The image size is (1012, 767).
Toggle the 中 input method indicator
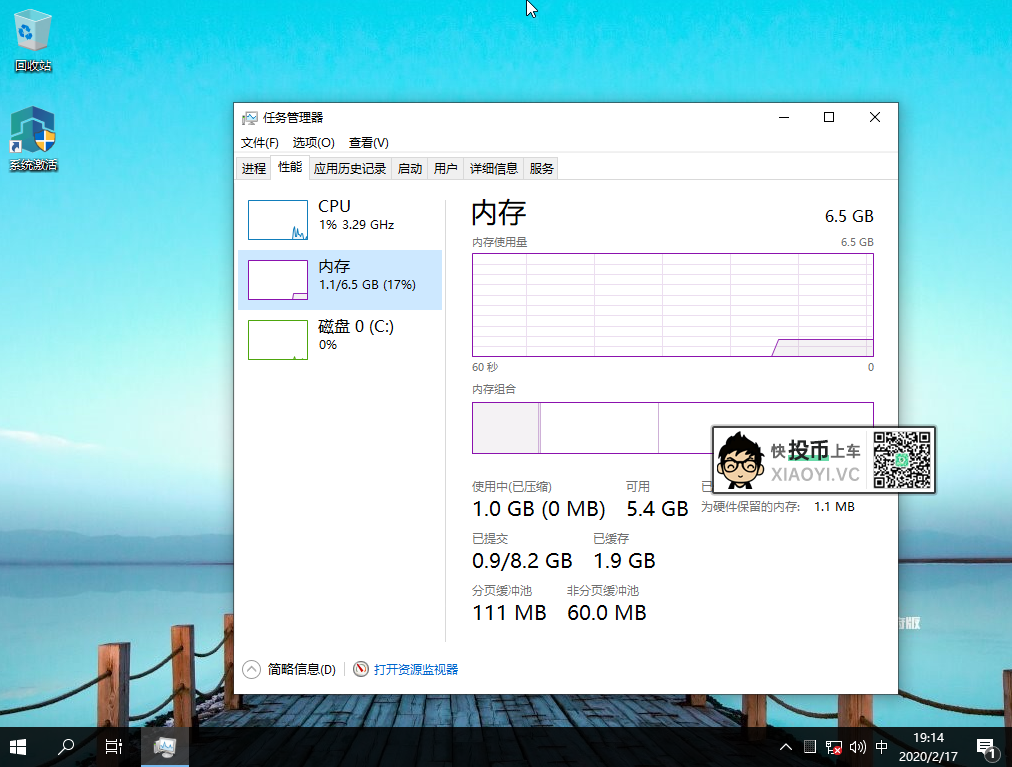881,747
